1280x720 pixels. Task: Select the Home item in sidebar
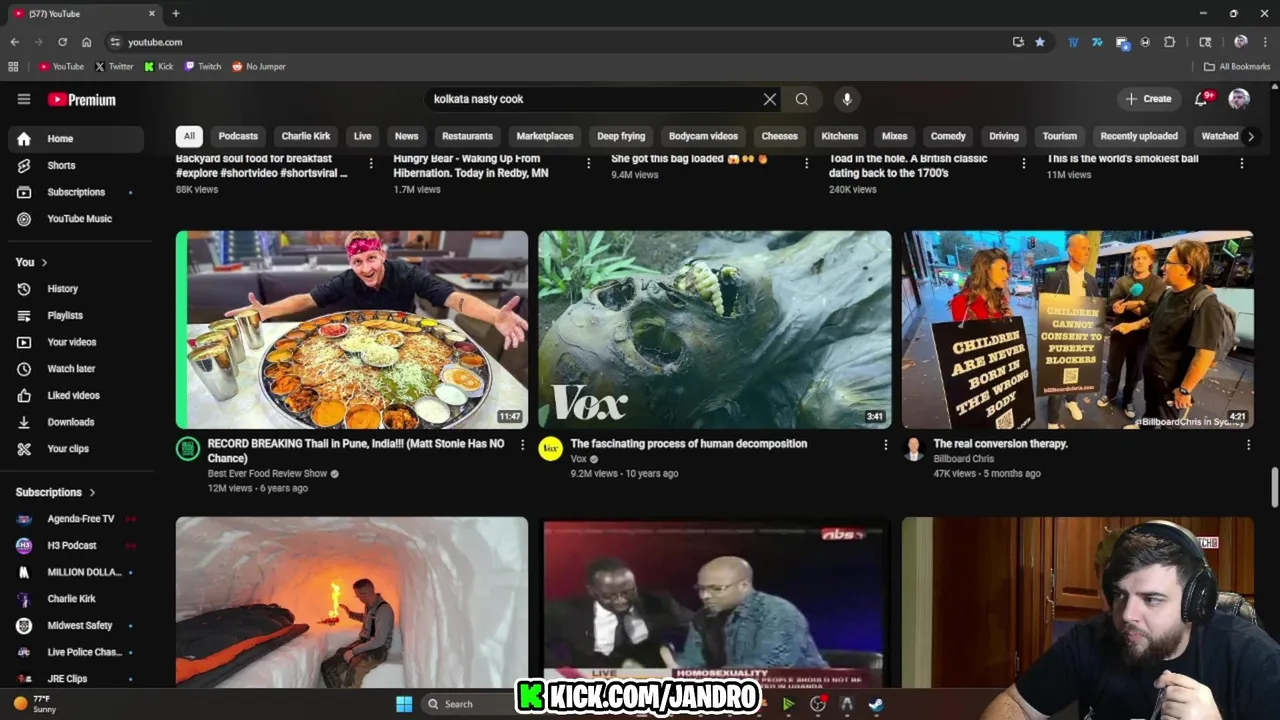[x=75, y=139]
